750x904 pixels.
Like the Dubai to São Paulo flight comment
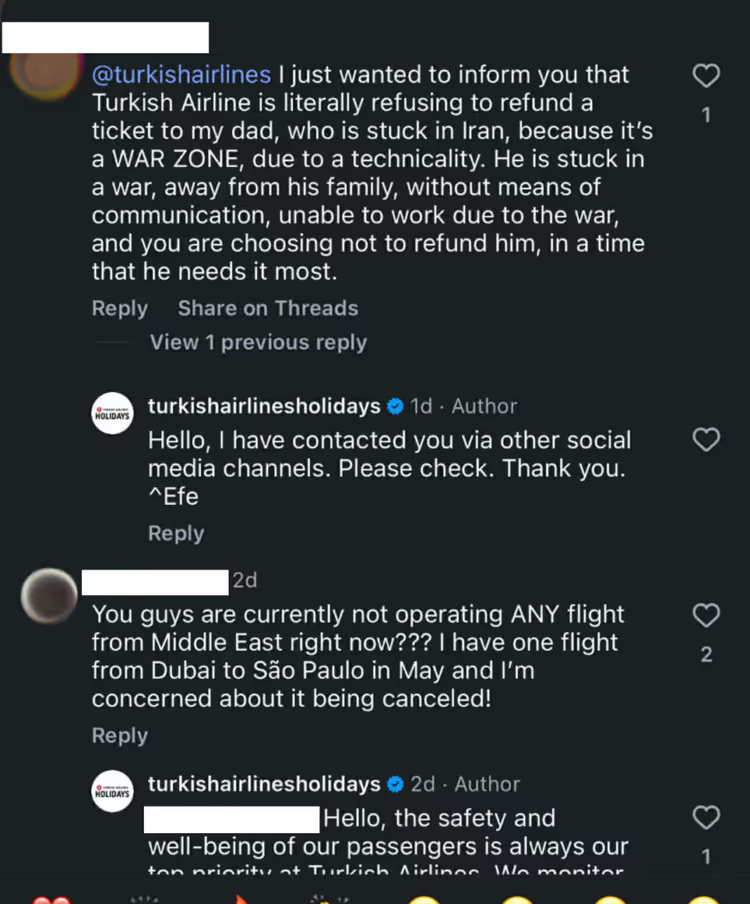pos(706,615)
